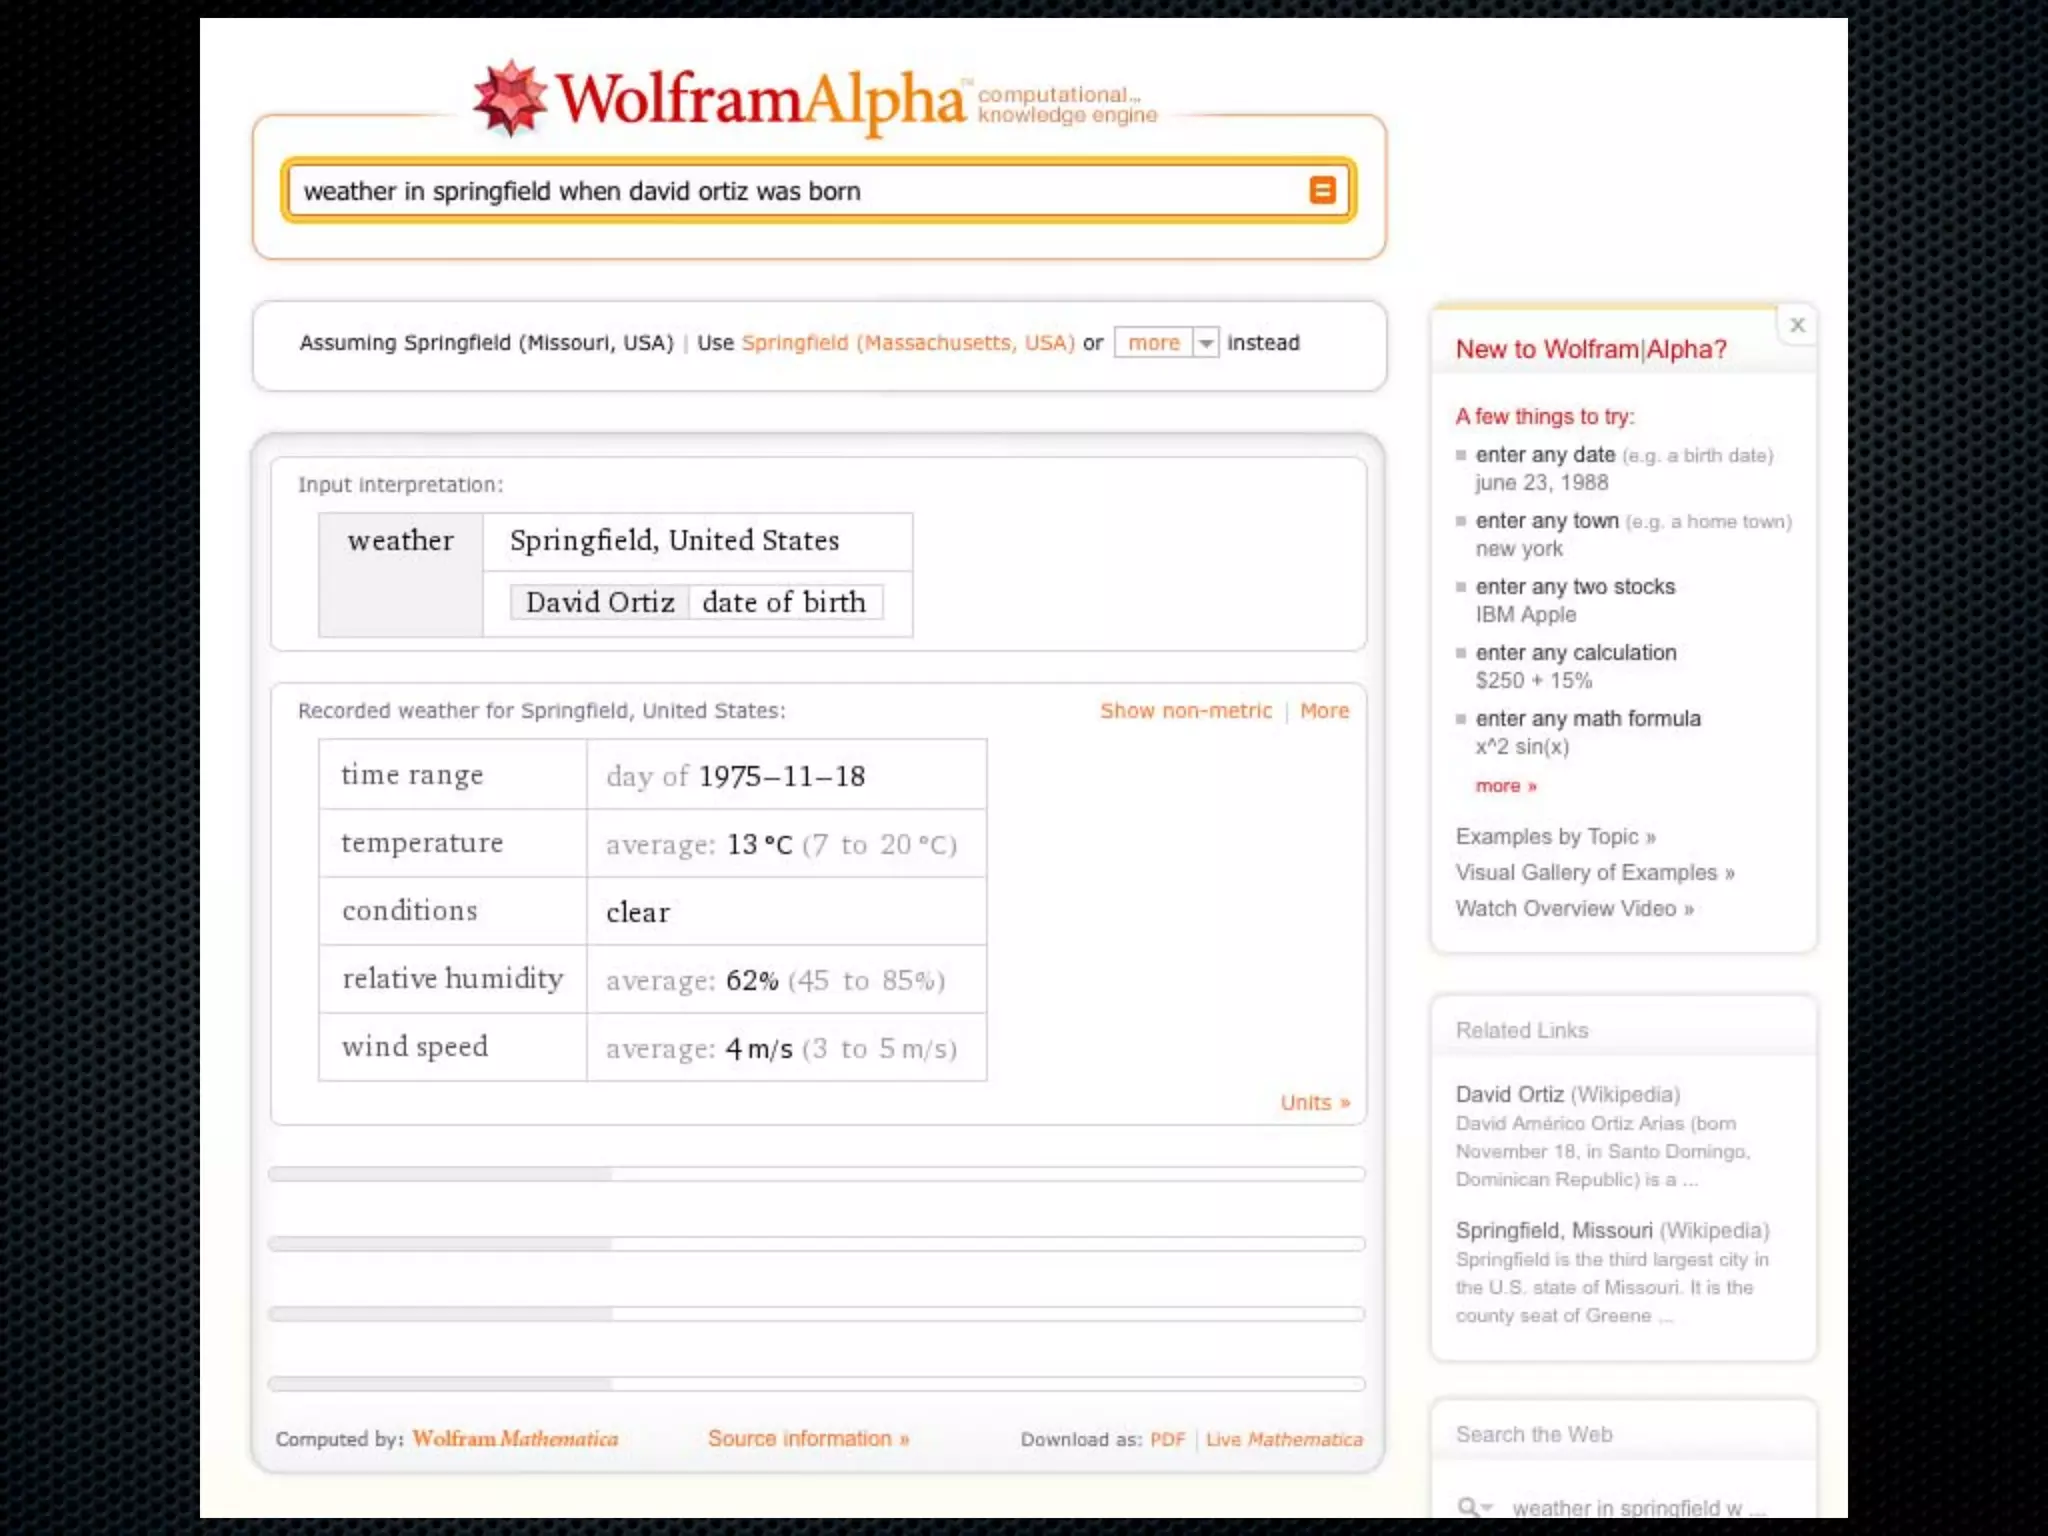This screenshot has width=2048, height=1536.
Task: Click the web search magnifier icon
Action: 1469,1506
